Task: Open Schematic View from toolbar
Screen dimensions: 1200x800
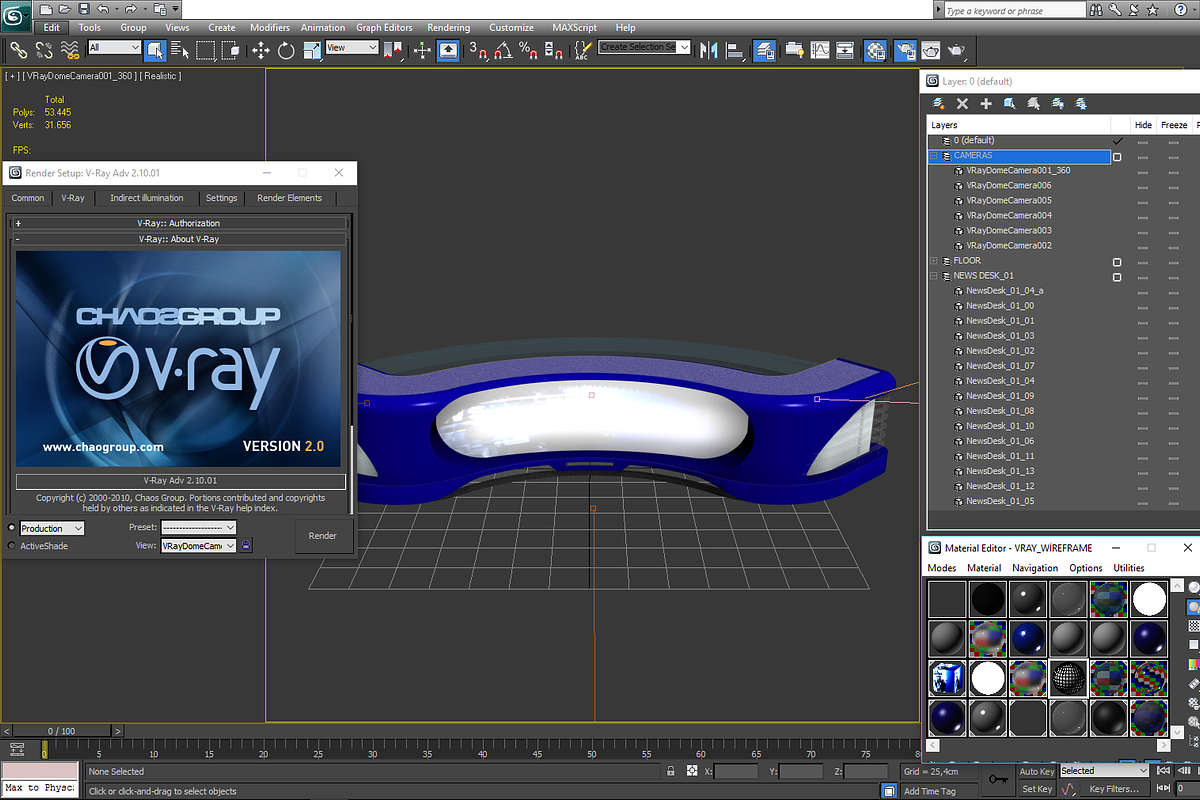Action: point(846,49)
